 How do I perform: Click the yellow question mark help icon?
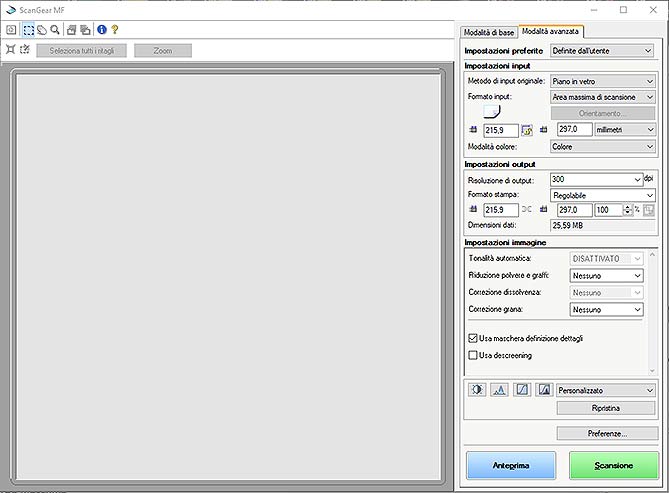point(115,30)
